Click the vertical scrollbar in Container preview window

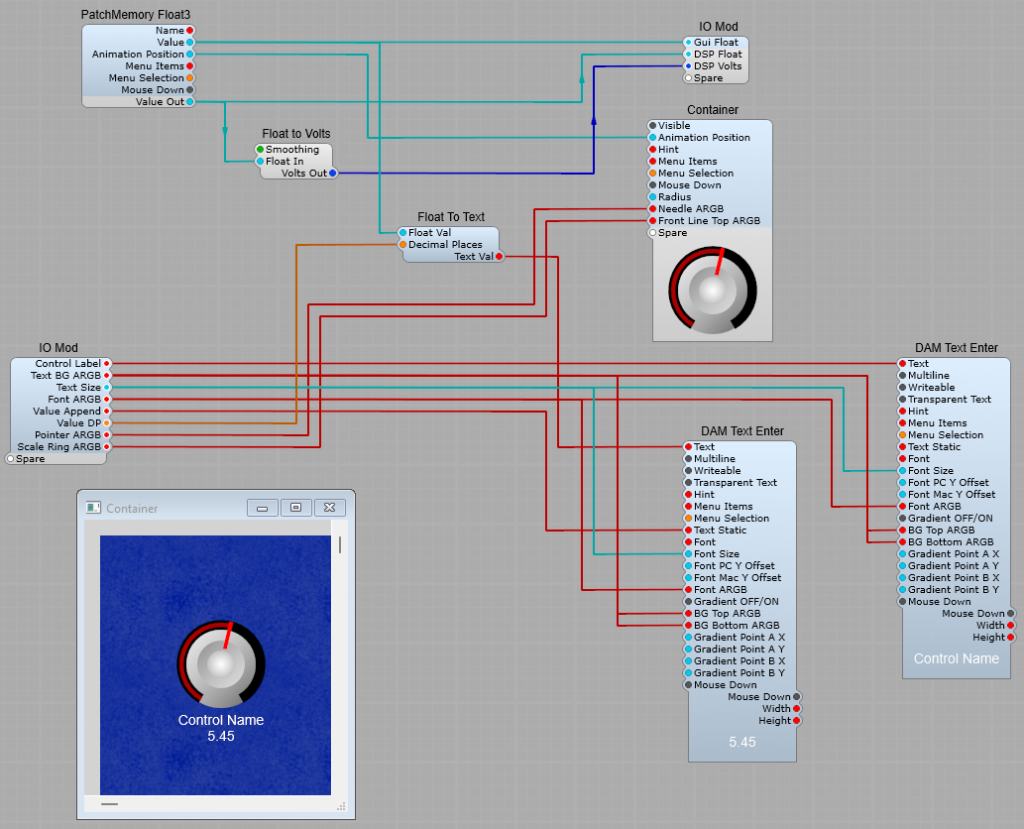click(x=339, y=545)
